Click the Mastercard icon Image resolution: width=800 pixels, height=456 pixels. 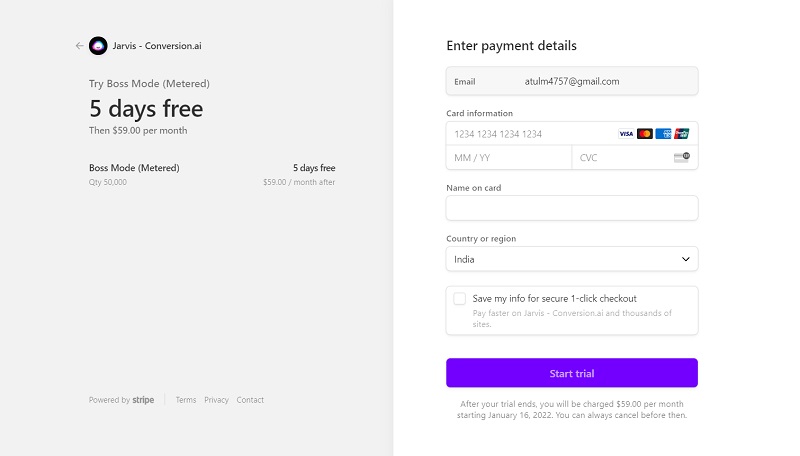pos(645,134)
